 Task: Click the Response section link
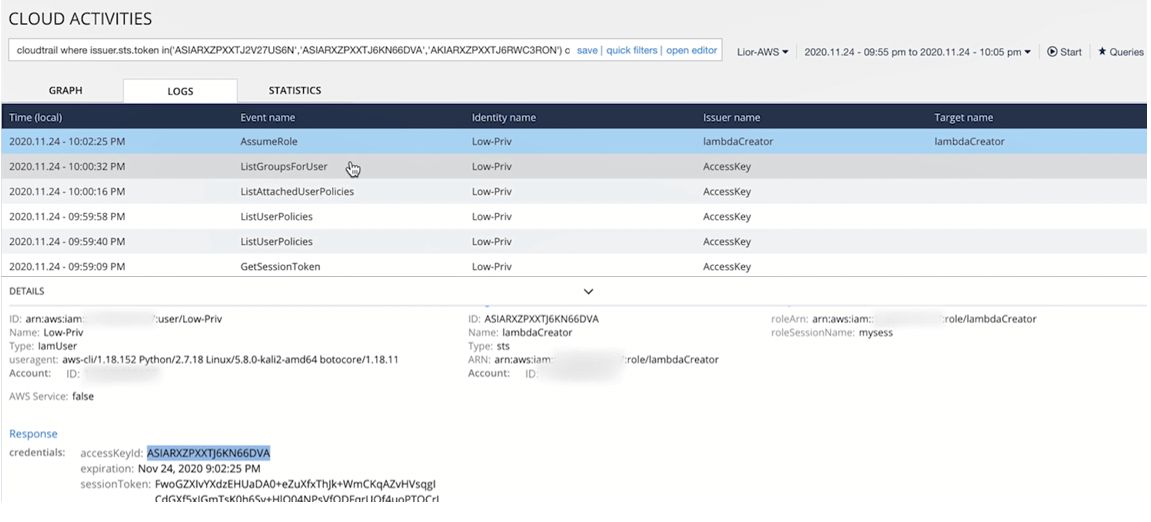click(x=33, y=434)
